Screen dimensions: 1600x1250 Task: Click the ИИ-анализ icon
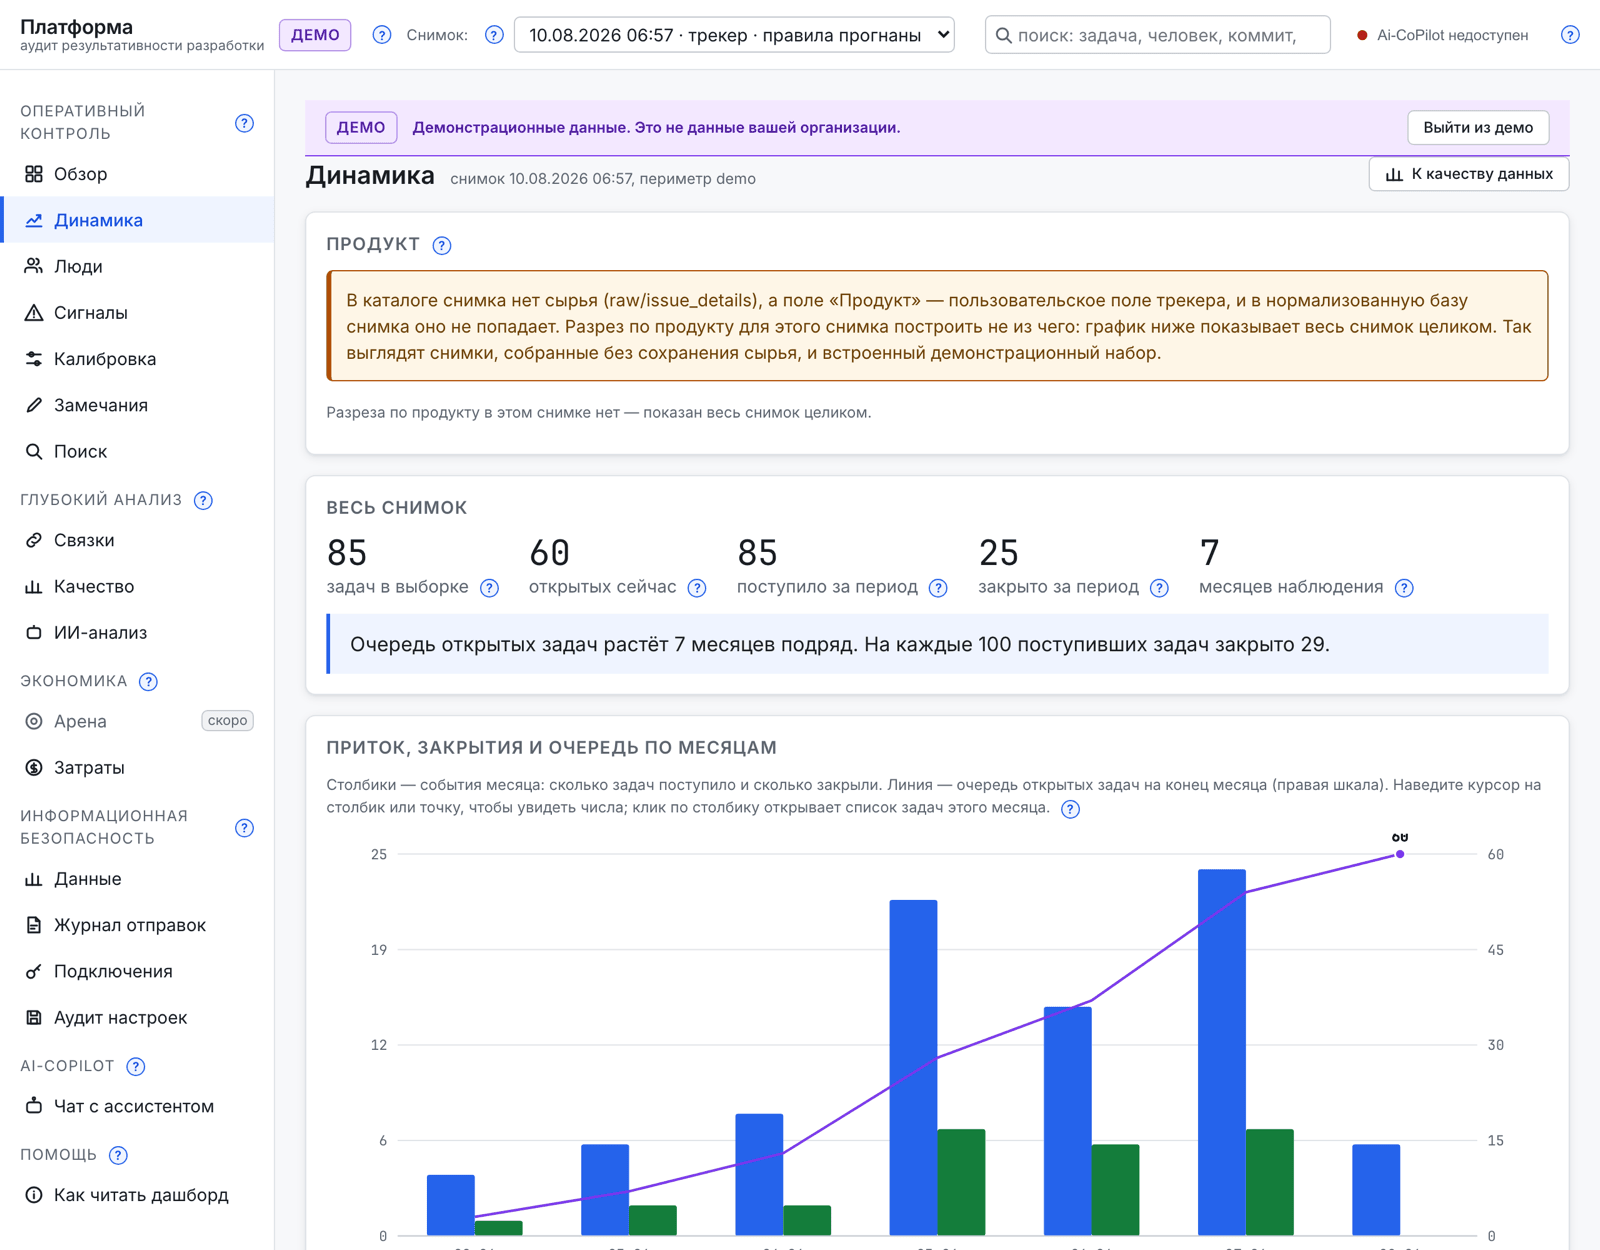34,632
